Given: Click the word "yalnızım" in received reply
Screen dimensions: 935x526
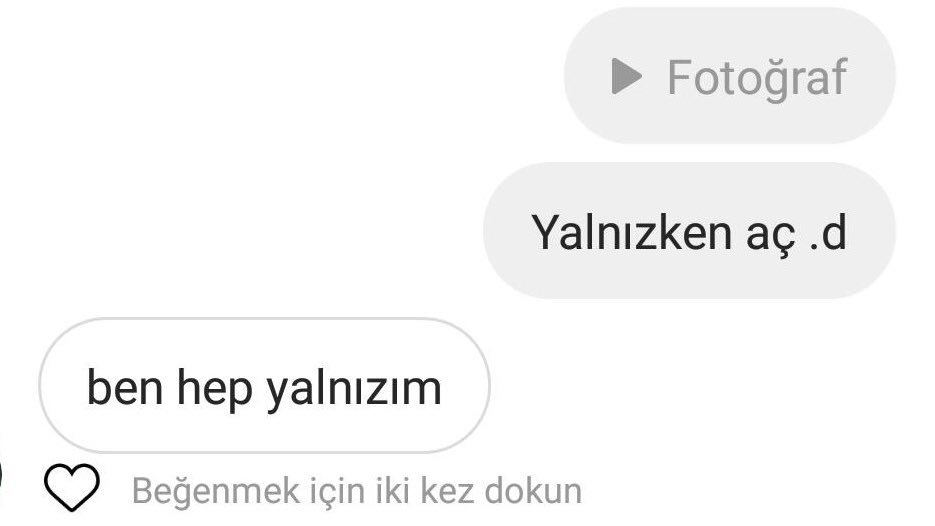Looking at the screenshot, I should click(x=354, y=389).
